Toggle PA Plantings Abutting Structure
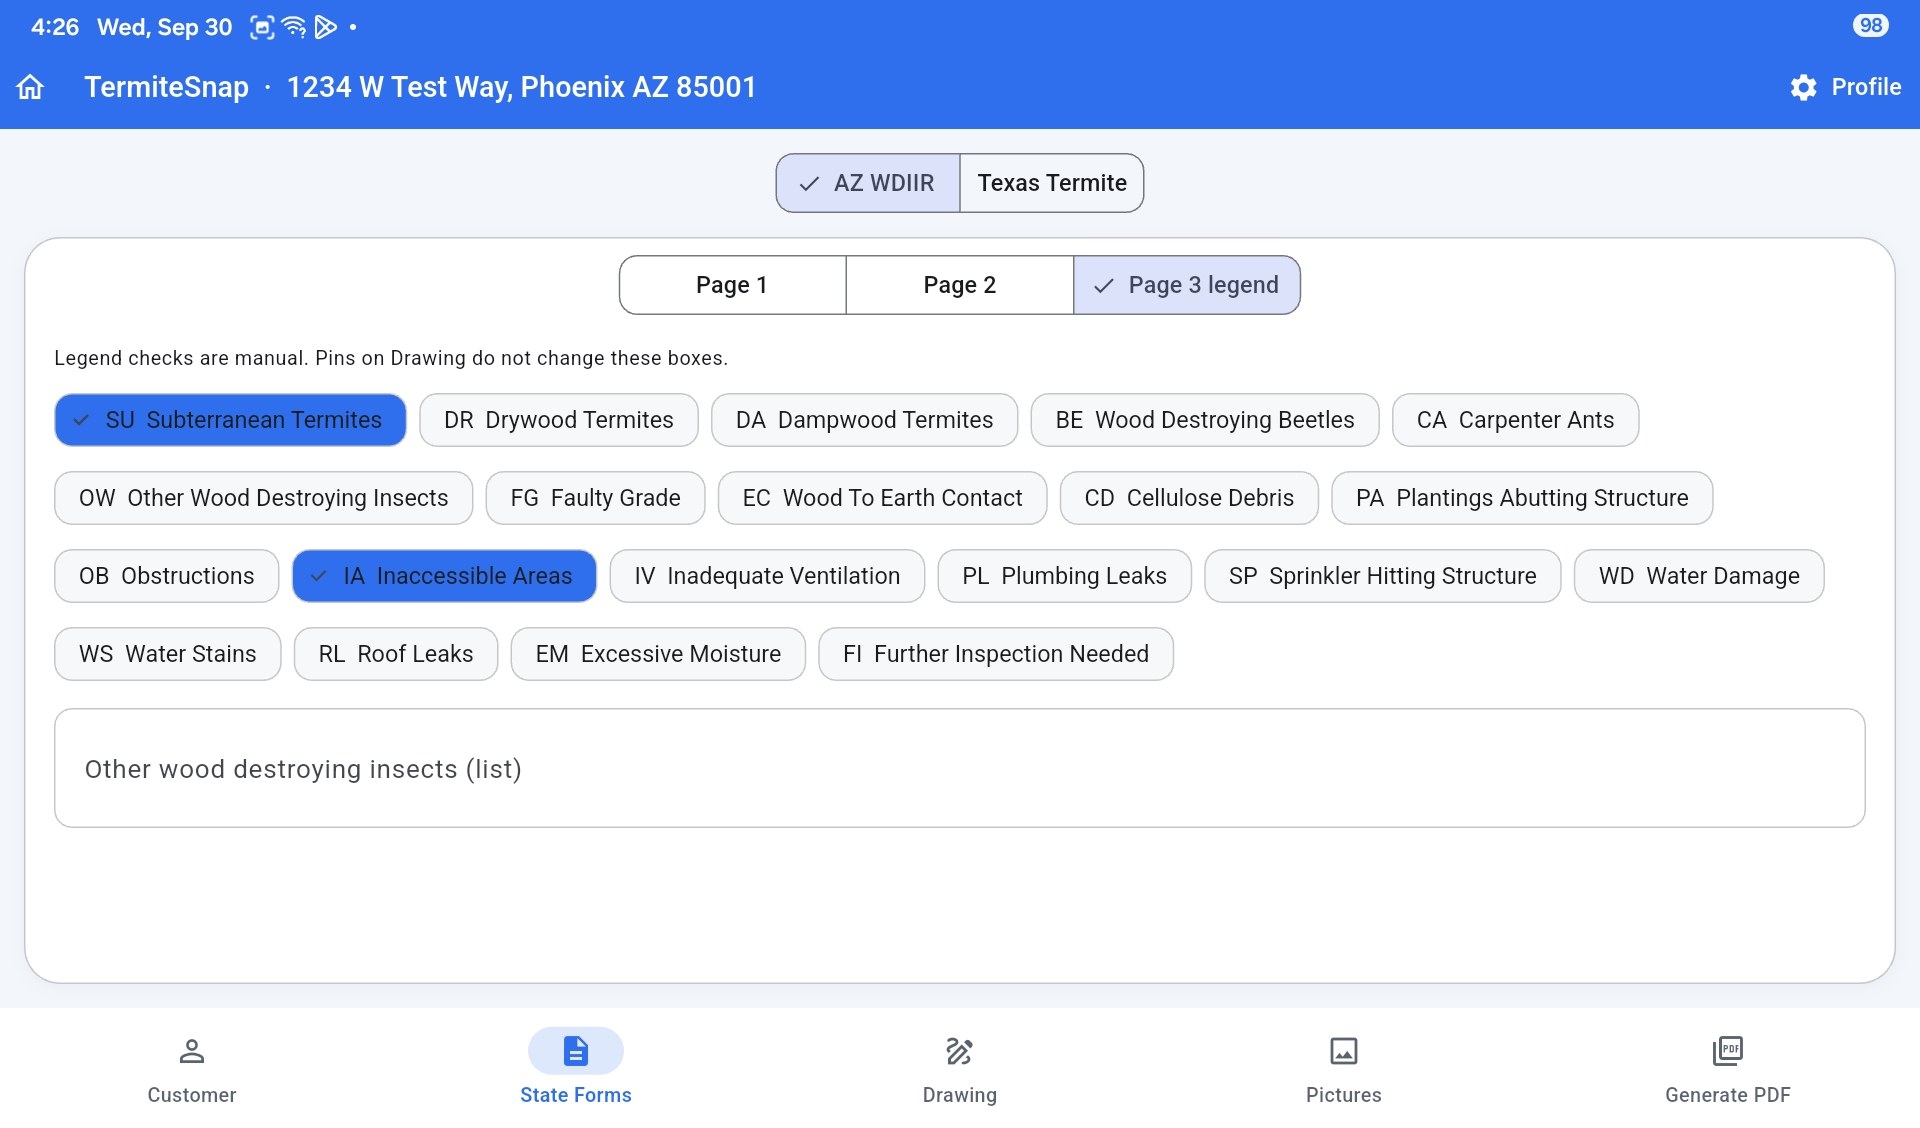Image resolution: width=1920 pixels, height=1128 pixels. coord(1522,498)
